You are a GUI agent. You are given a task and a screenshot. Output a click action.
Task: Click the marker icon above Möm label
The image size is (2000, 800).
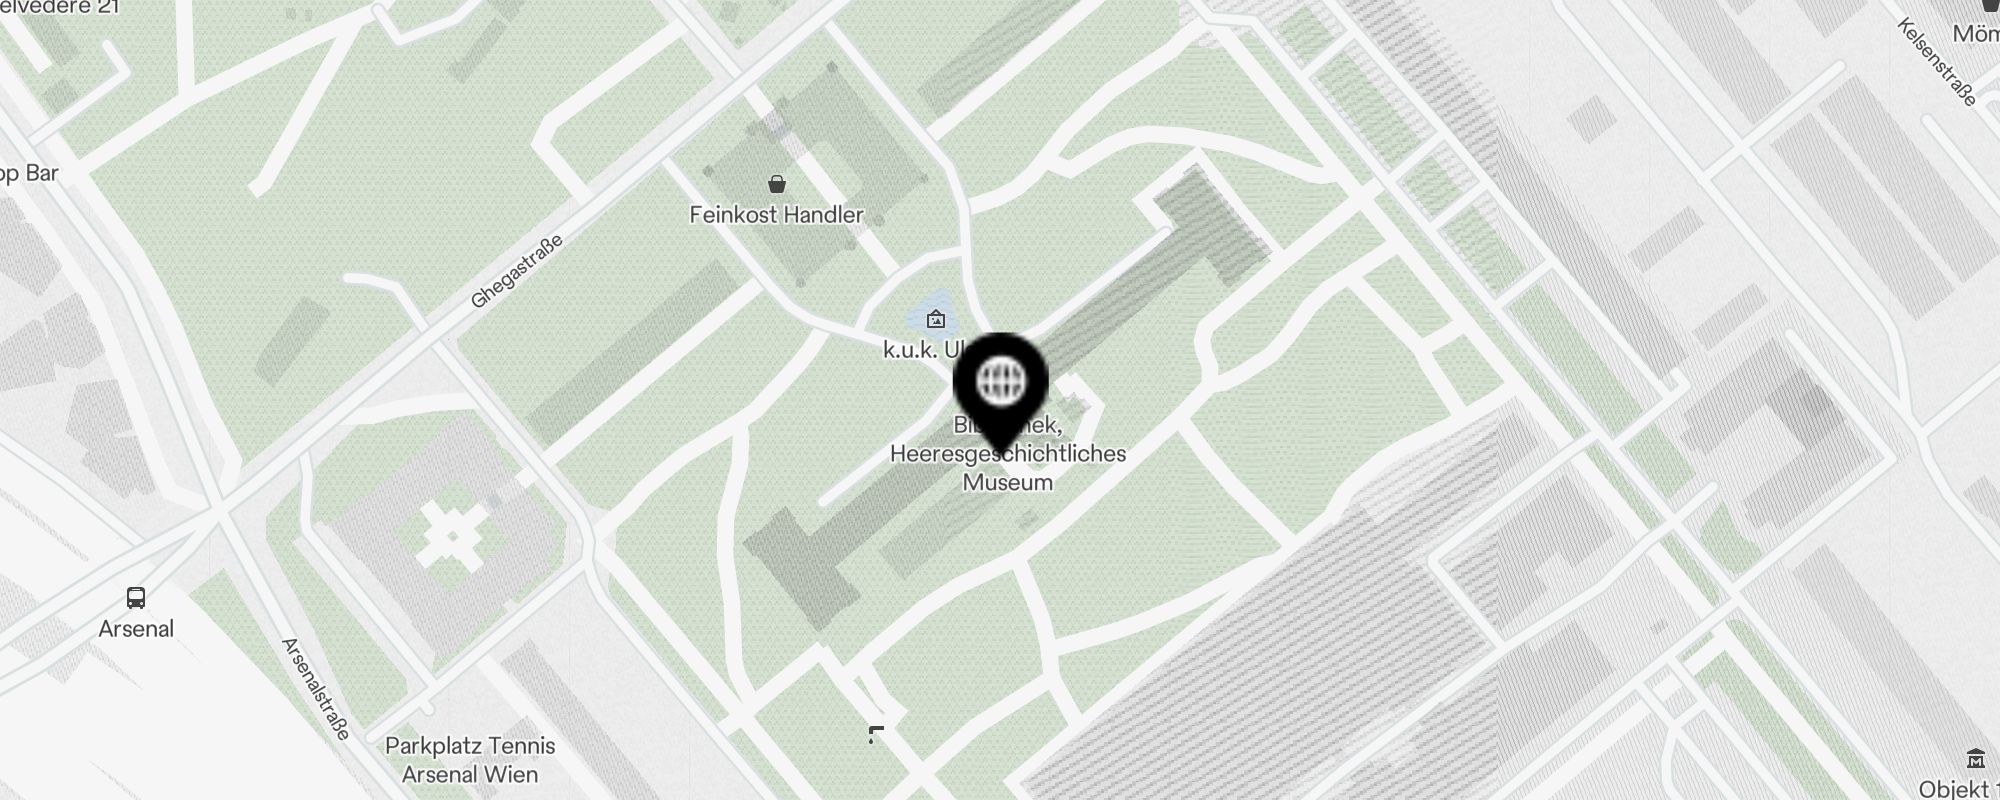[1991, 6]
